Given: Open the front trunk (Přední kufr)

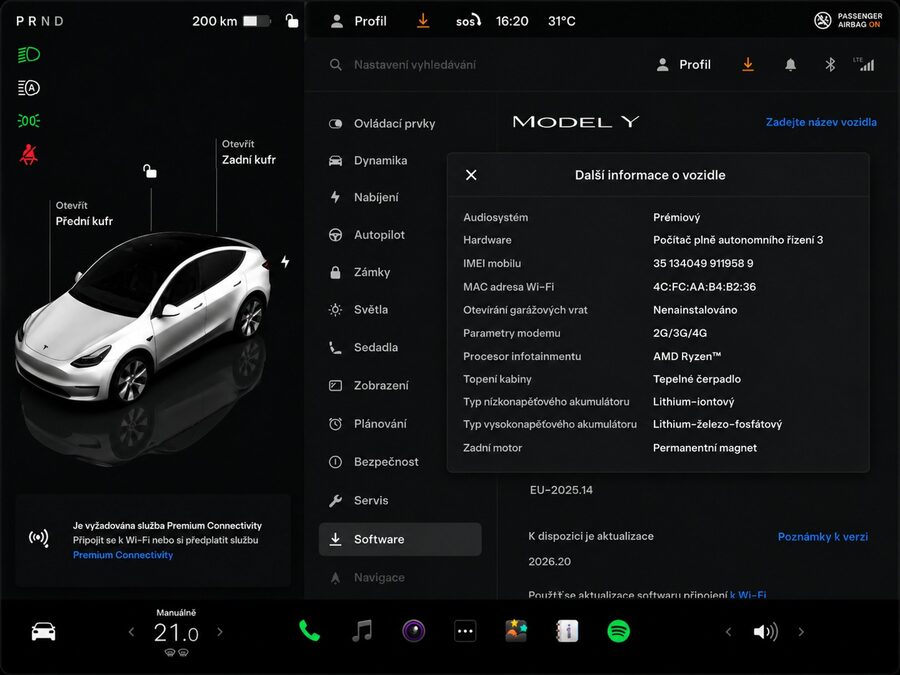Looking at the screenshot, I should click(x=84, y=214).
